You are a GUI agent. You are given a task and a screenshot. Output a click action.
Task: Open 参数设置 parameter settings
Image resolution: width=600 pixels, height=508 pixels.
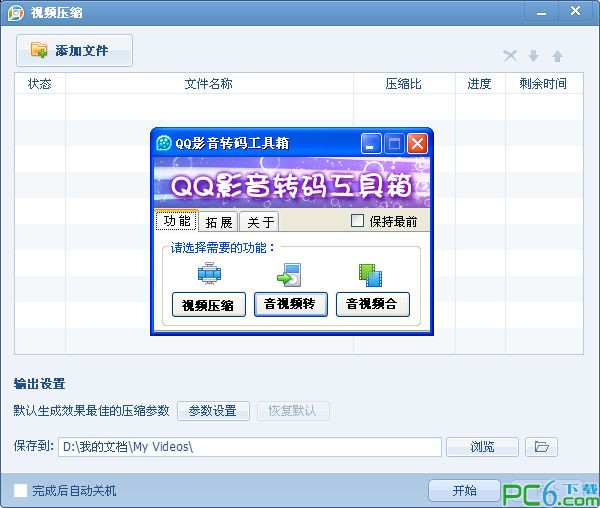pos(213,411)
